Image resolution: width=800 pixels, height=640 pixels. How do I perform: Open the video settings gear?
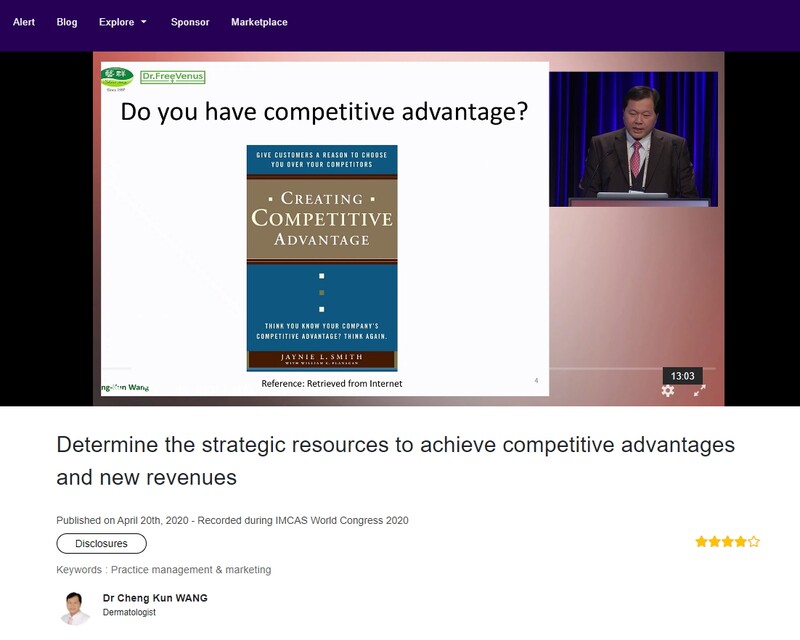click(668, 390)
